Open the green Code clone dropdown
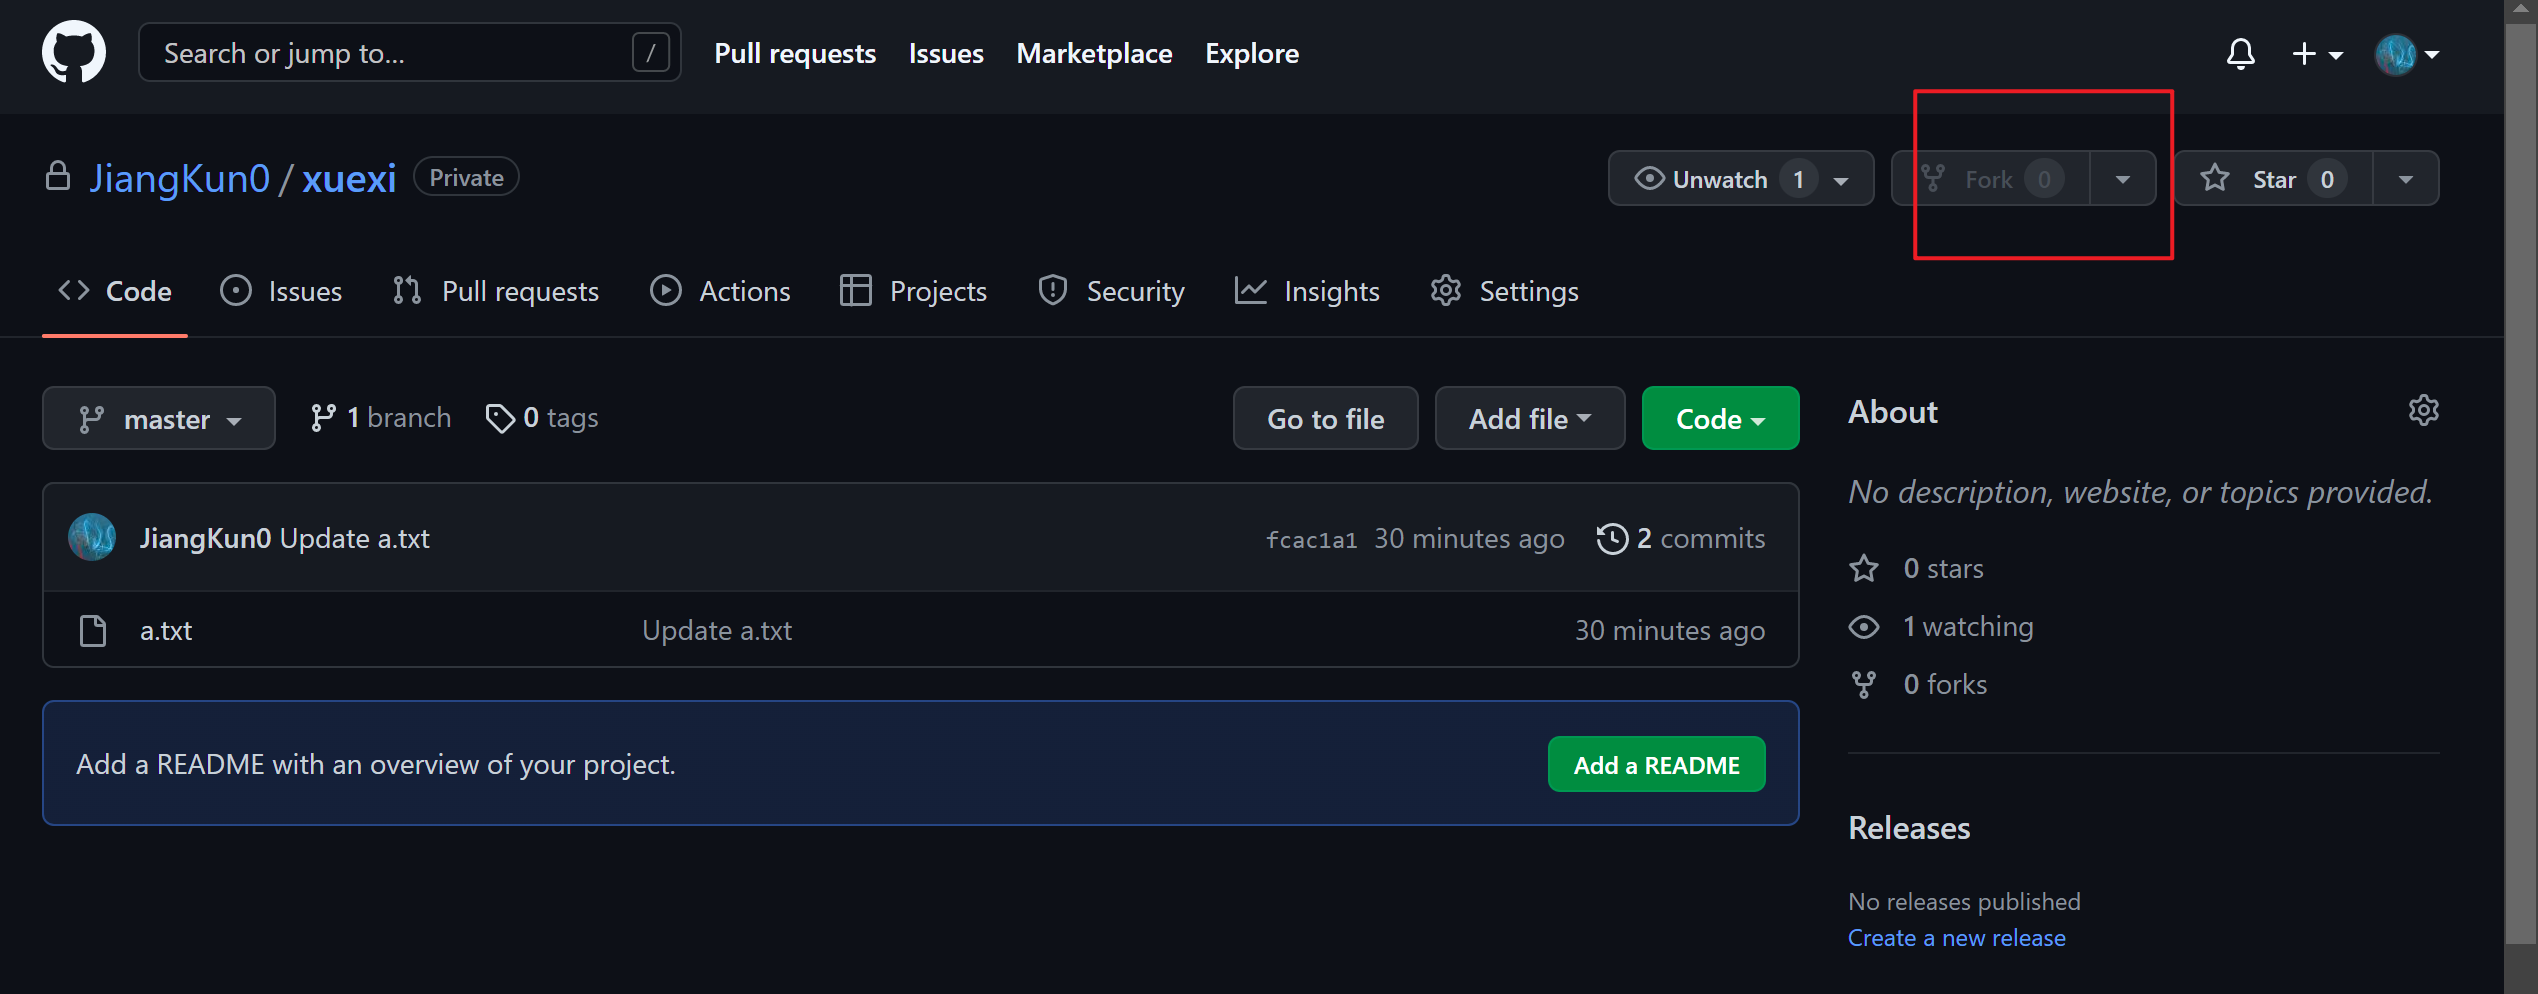Viewport: 2538px width, 994px height. (1720, 418)
